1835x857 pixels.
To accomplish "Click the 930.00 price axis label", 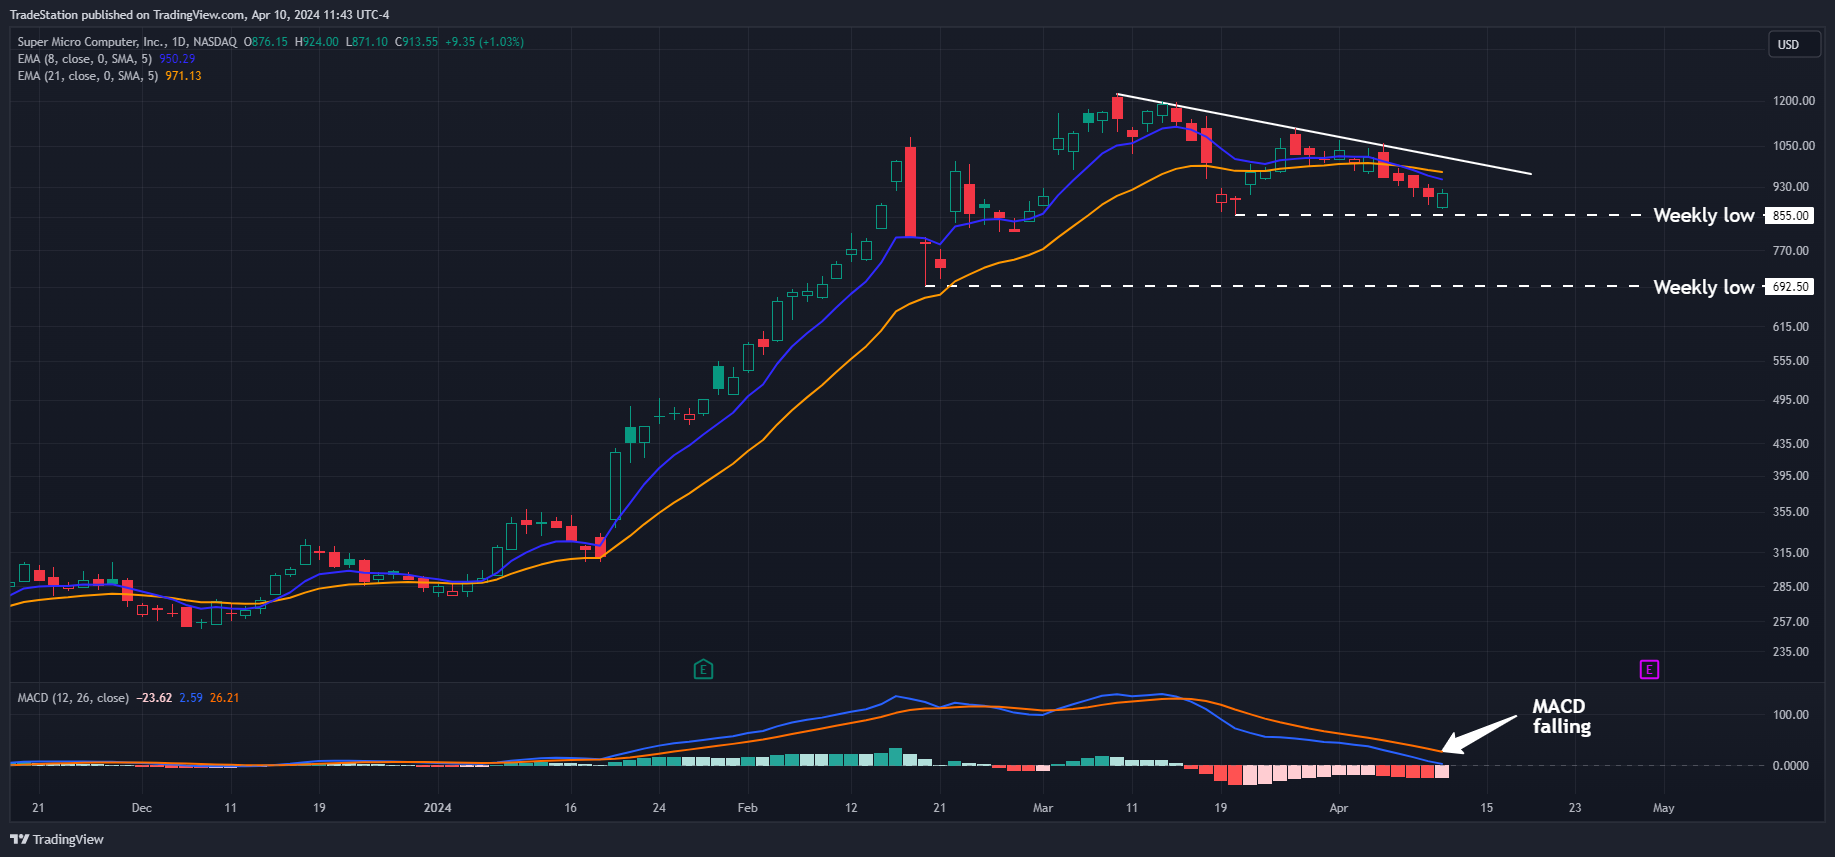I will pyautogui.click(x=1790, y=187).
